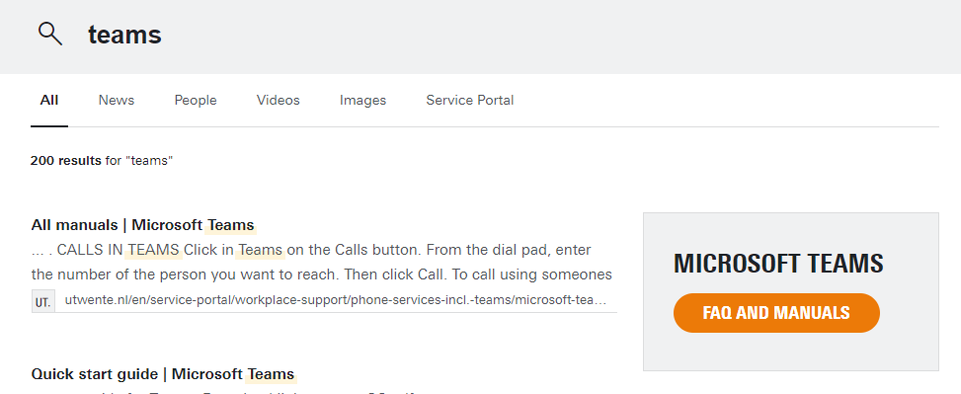The image size is (961, 394).
Task: Click the highlighted Teams word in first title
Action: (x=230, y=225)
